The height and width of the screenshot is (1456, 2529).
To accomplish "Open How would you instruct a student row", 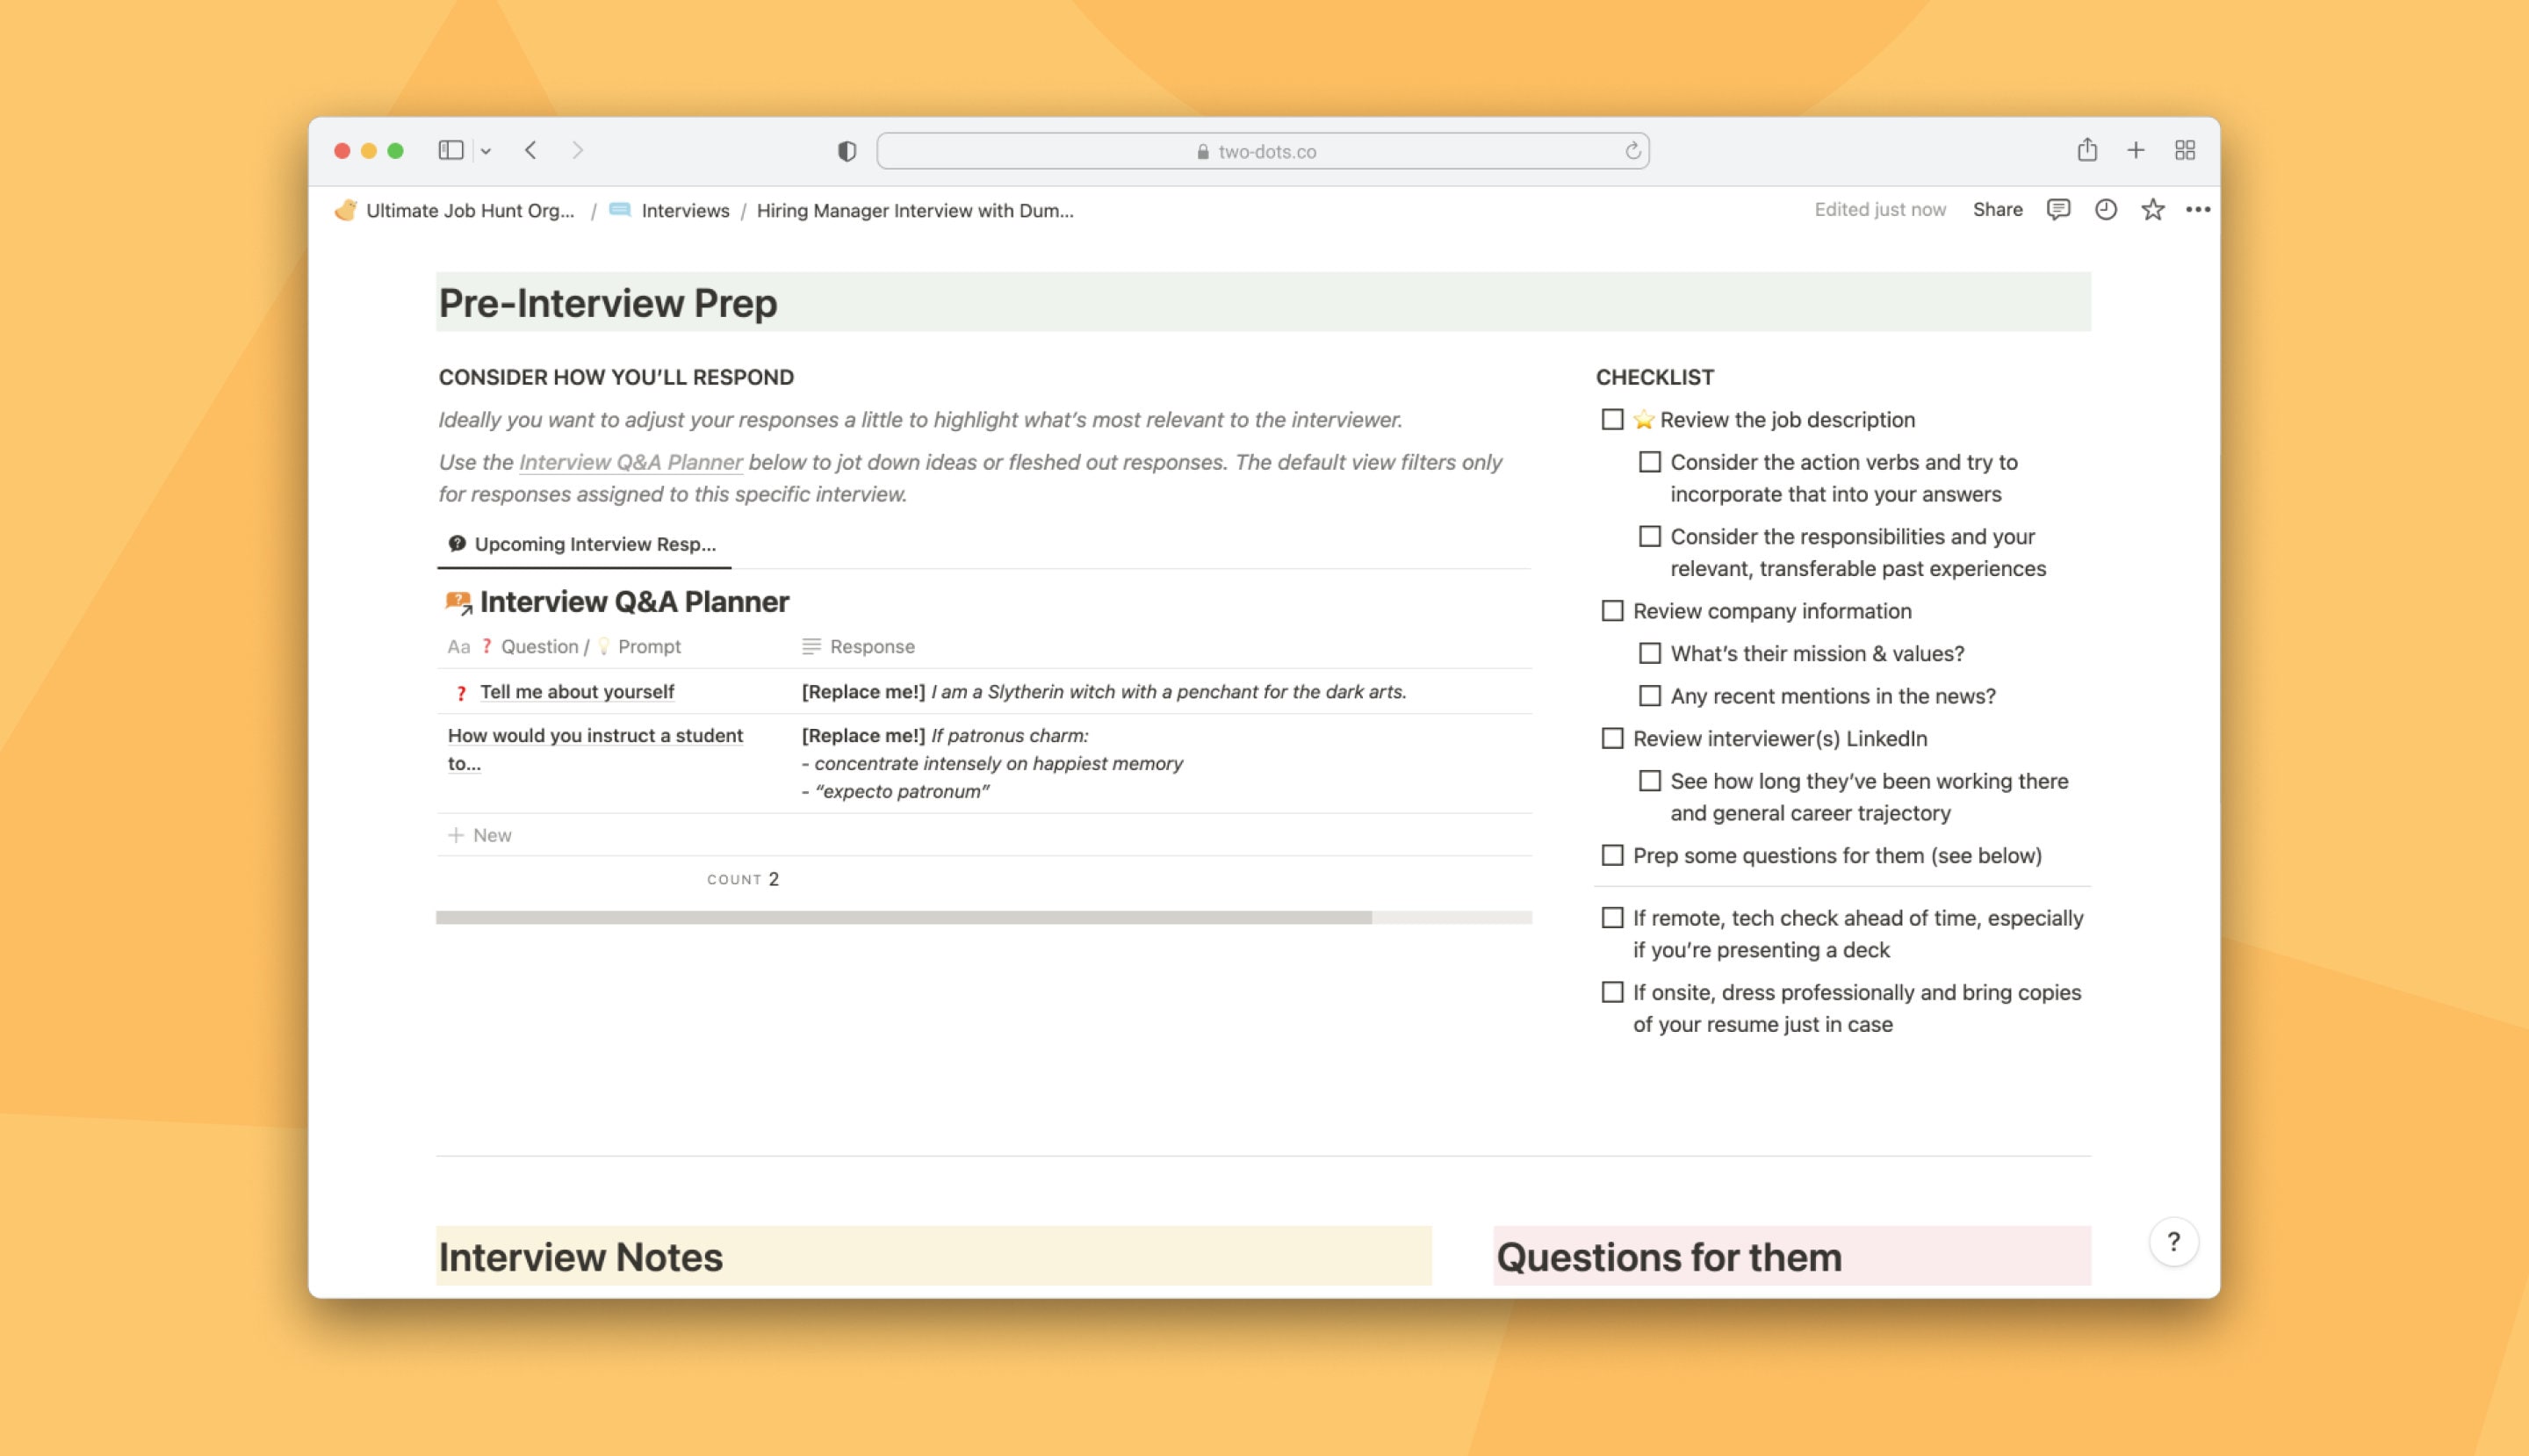I will 595,748.
